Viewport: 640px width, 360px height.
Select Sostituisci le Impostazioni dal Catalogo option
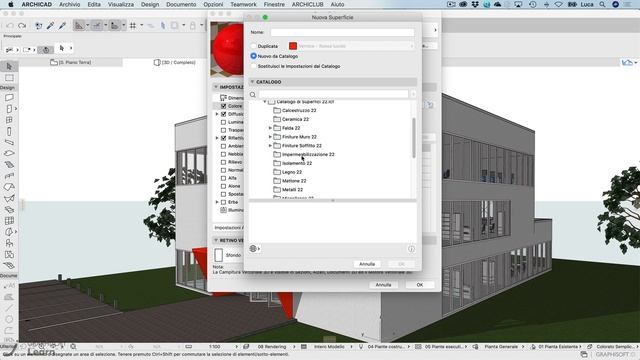point(253,66)
